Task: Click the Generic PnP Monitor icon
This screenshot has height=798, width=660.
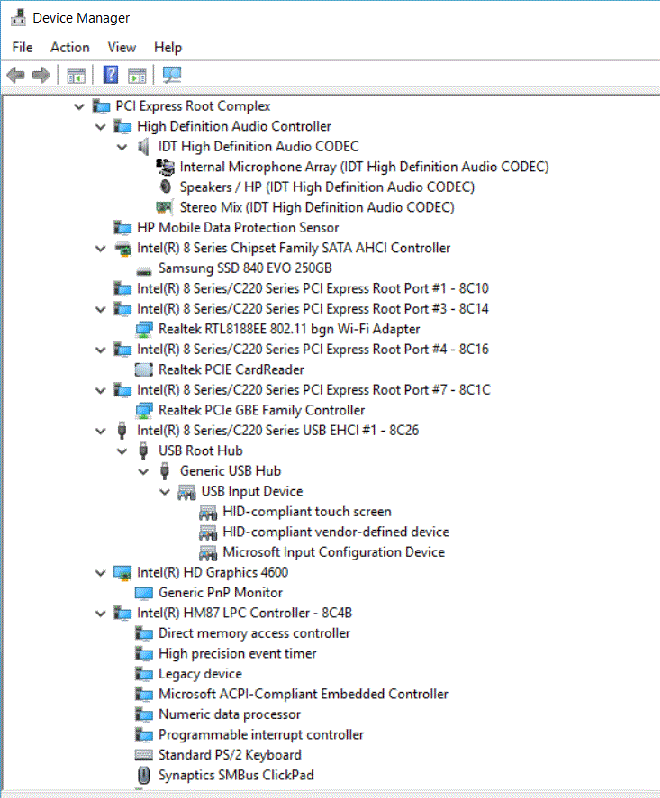Action: click(x=144, y=593)
